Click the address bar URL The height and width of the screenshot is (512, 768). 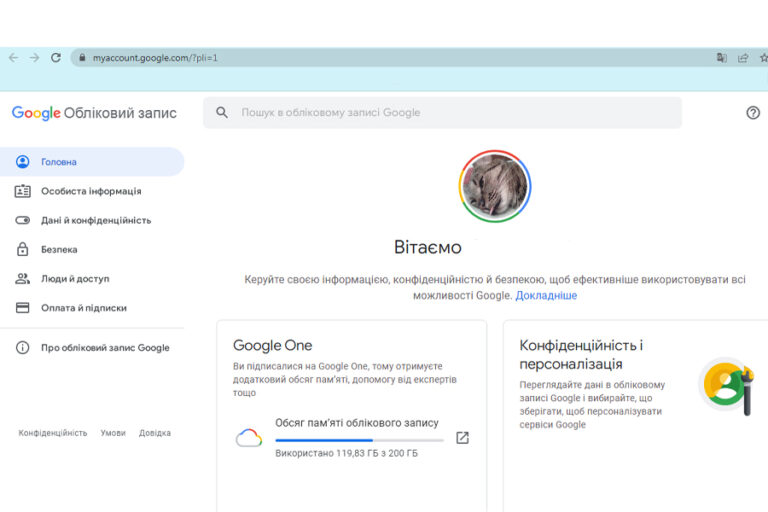click(x=155, y=58)
